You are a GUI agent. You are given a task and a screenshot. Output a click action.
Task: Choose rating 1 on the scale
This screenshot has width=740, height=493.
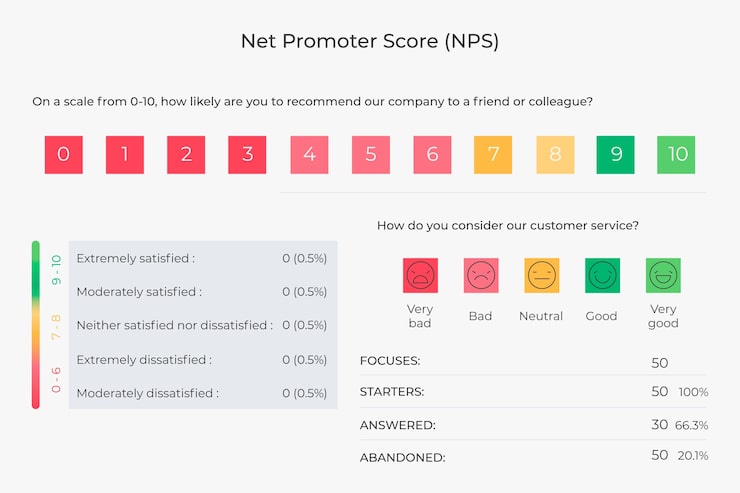125,155
